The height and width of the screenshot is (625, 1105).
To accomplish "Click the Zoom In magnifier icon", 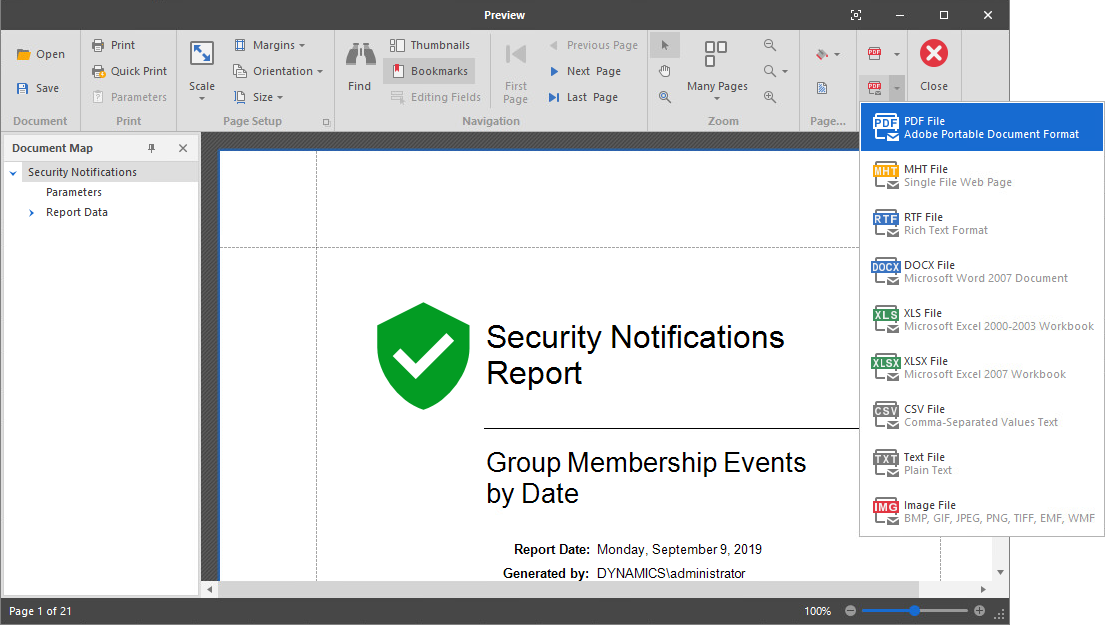I will point(770,97).
